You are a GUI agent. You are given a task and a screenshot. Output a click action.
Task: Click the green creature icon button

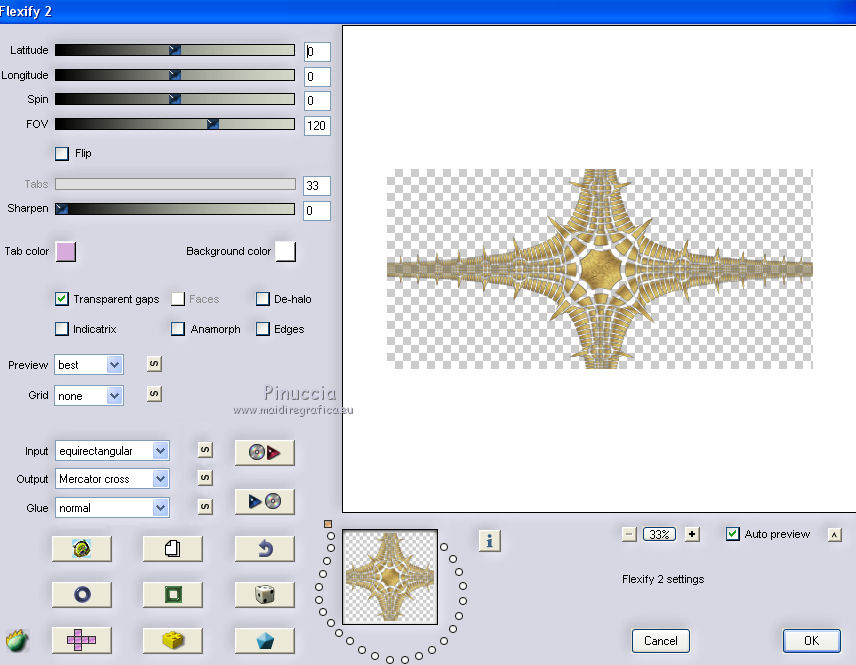tap(82, 549)
